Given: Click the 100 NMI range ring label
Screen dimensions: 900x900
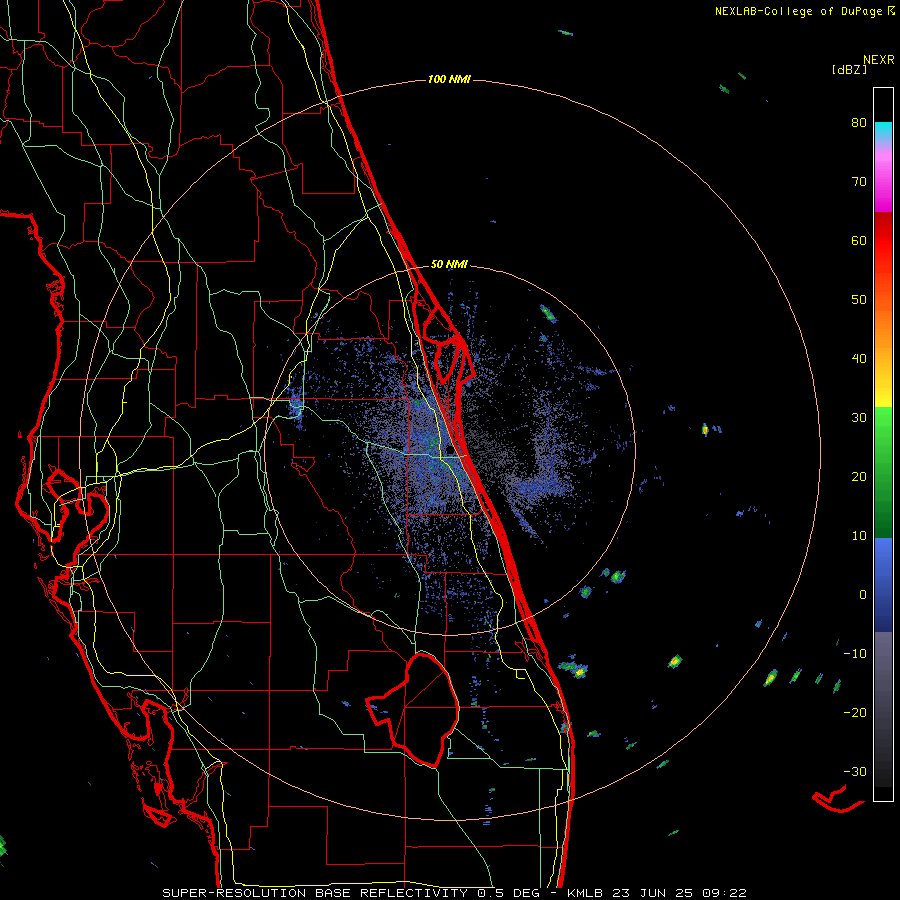Looking at the screenshot, I should click(449, 79).
